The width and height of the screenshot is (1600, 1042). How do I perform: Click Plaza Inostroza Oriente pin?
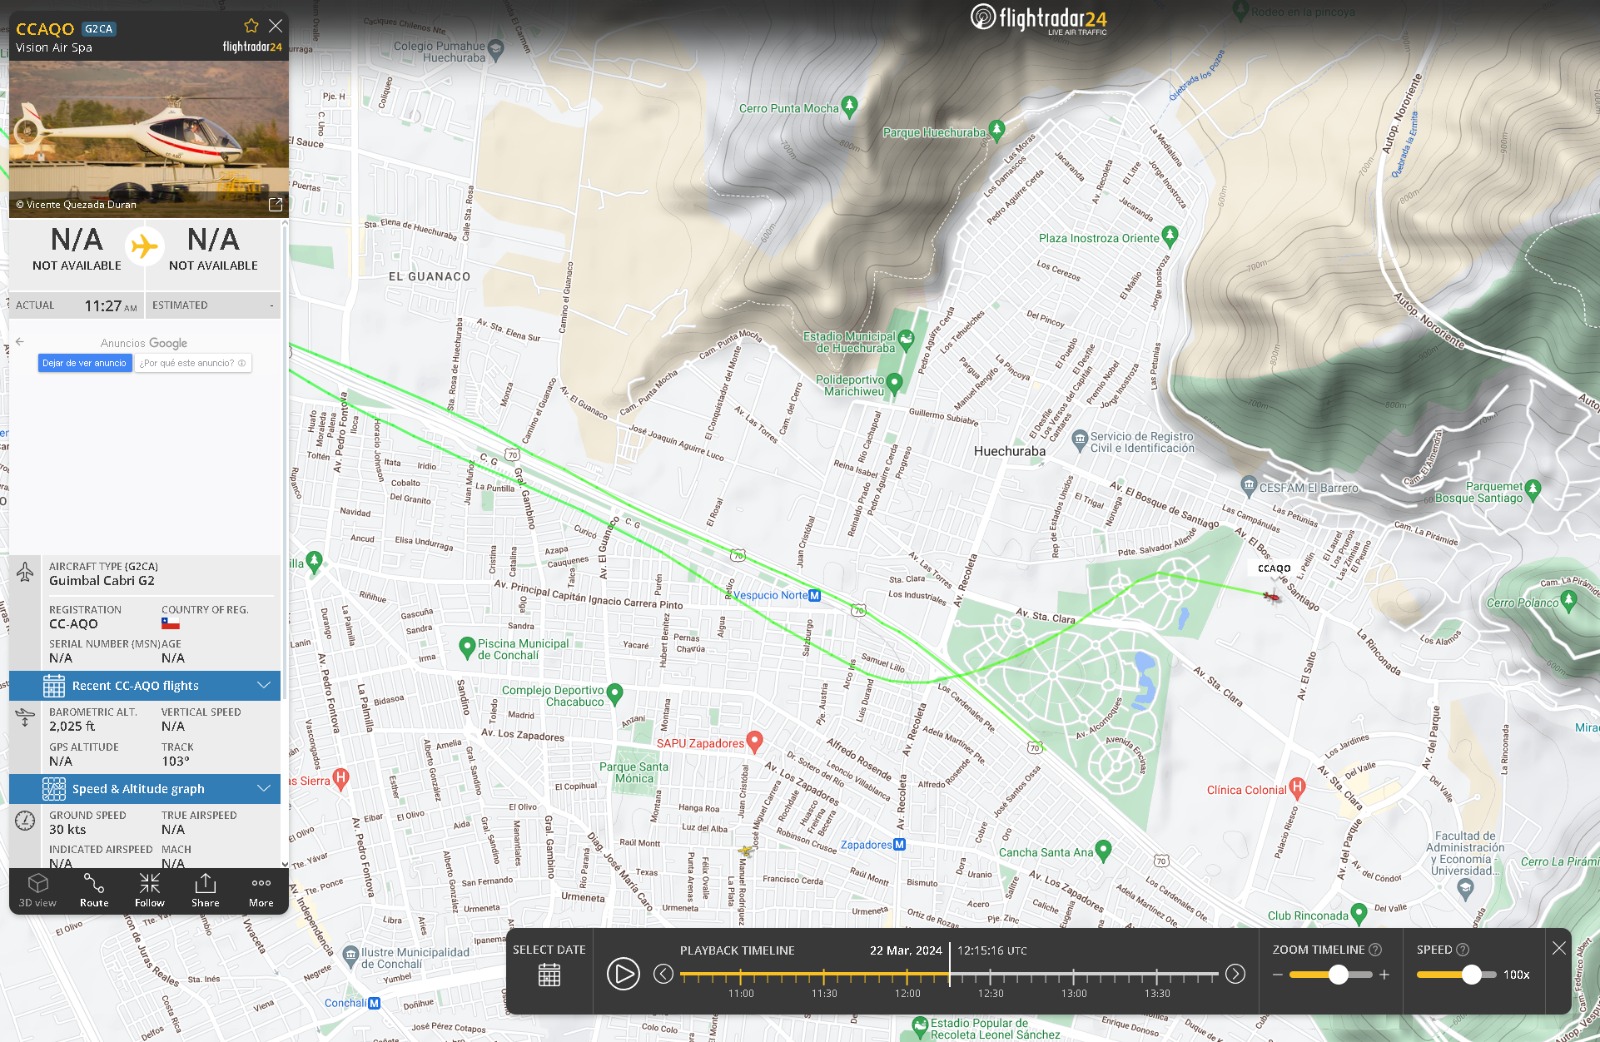pos(1170,236)
